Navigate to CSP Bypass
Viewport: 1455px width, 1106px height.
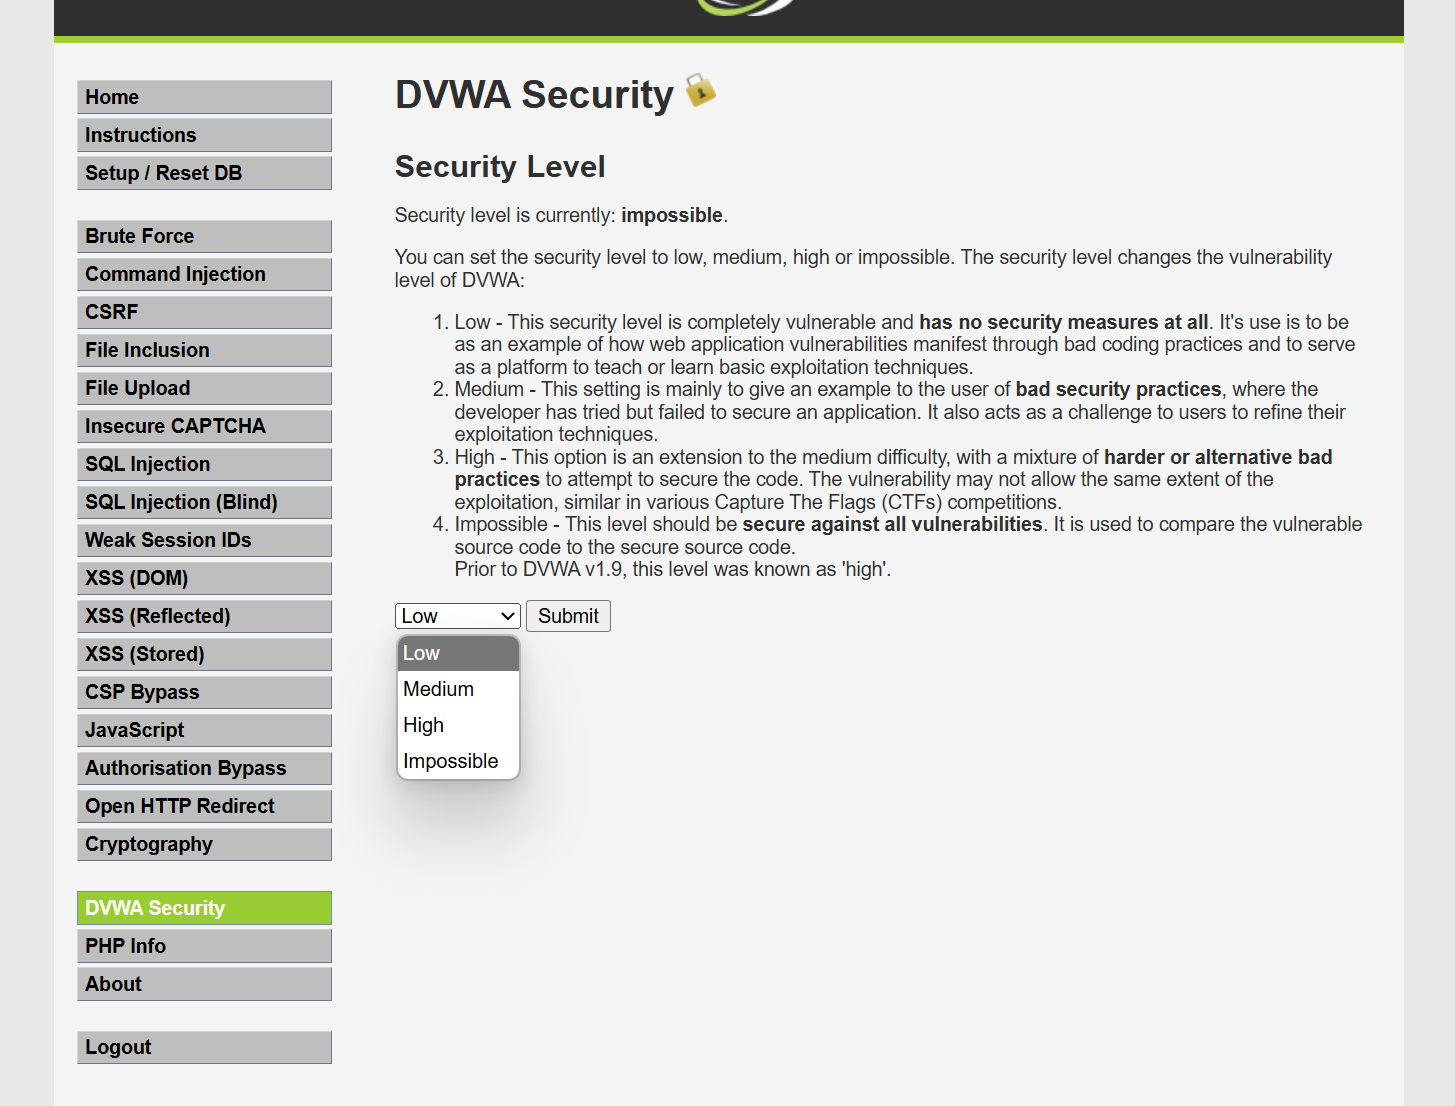(x=204, y=692)
